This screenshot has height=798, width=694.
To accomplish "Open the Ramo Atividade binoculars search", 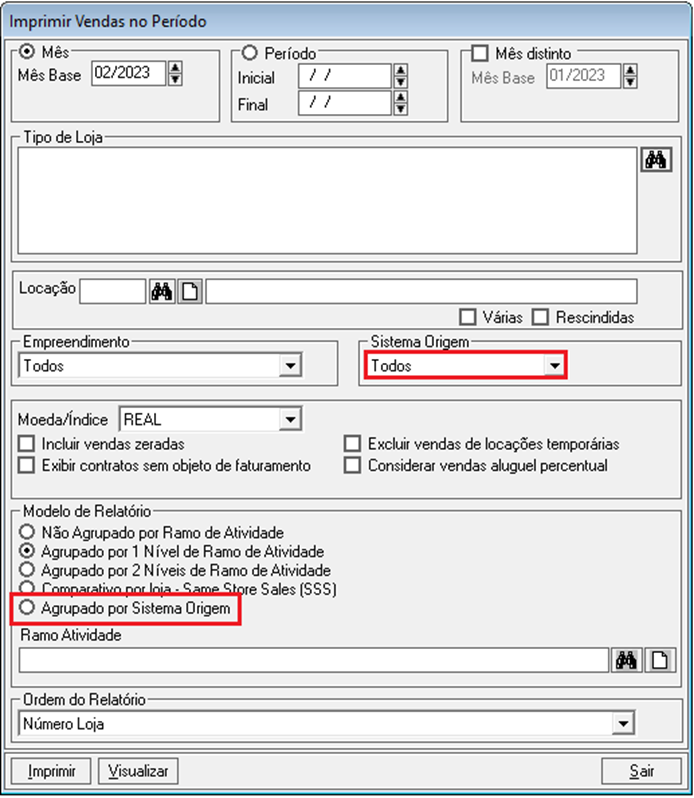I will (x=626, y=660).
